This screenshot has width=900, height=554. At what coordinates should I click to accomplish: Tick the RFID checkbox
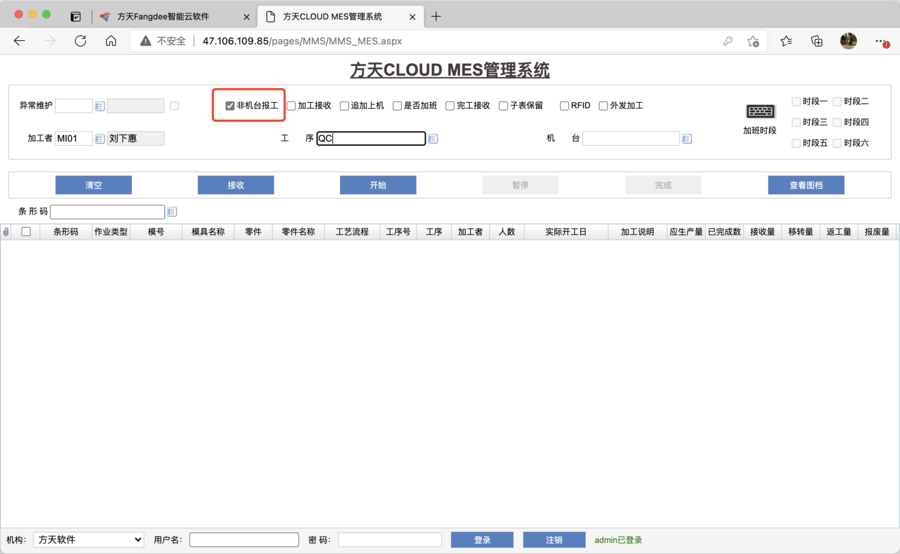(565, 106)
